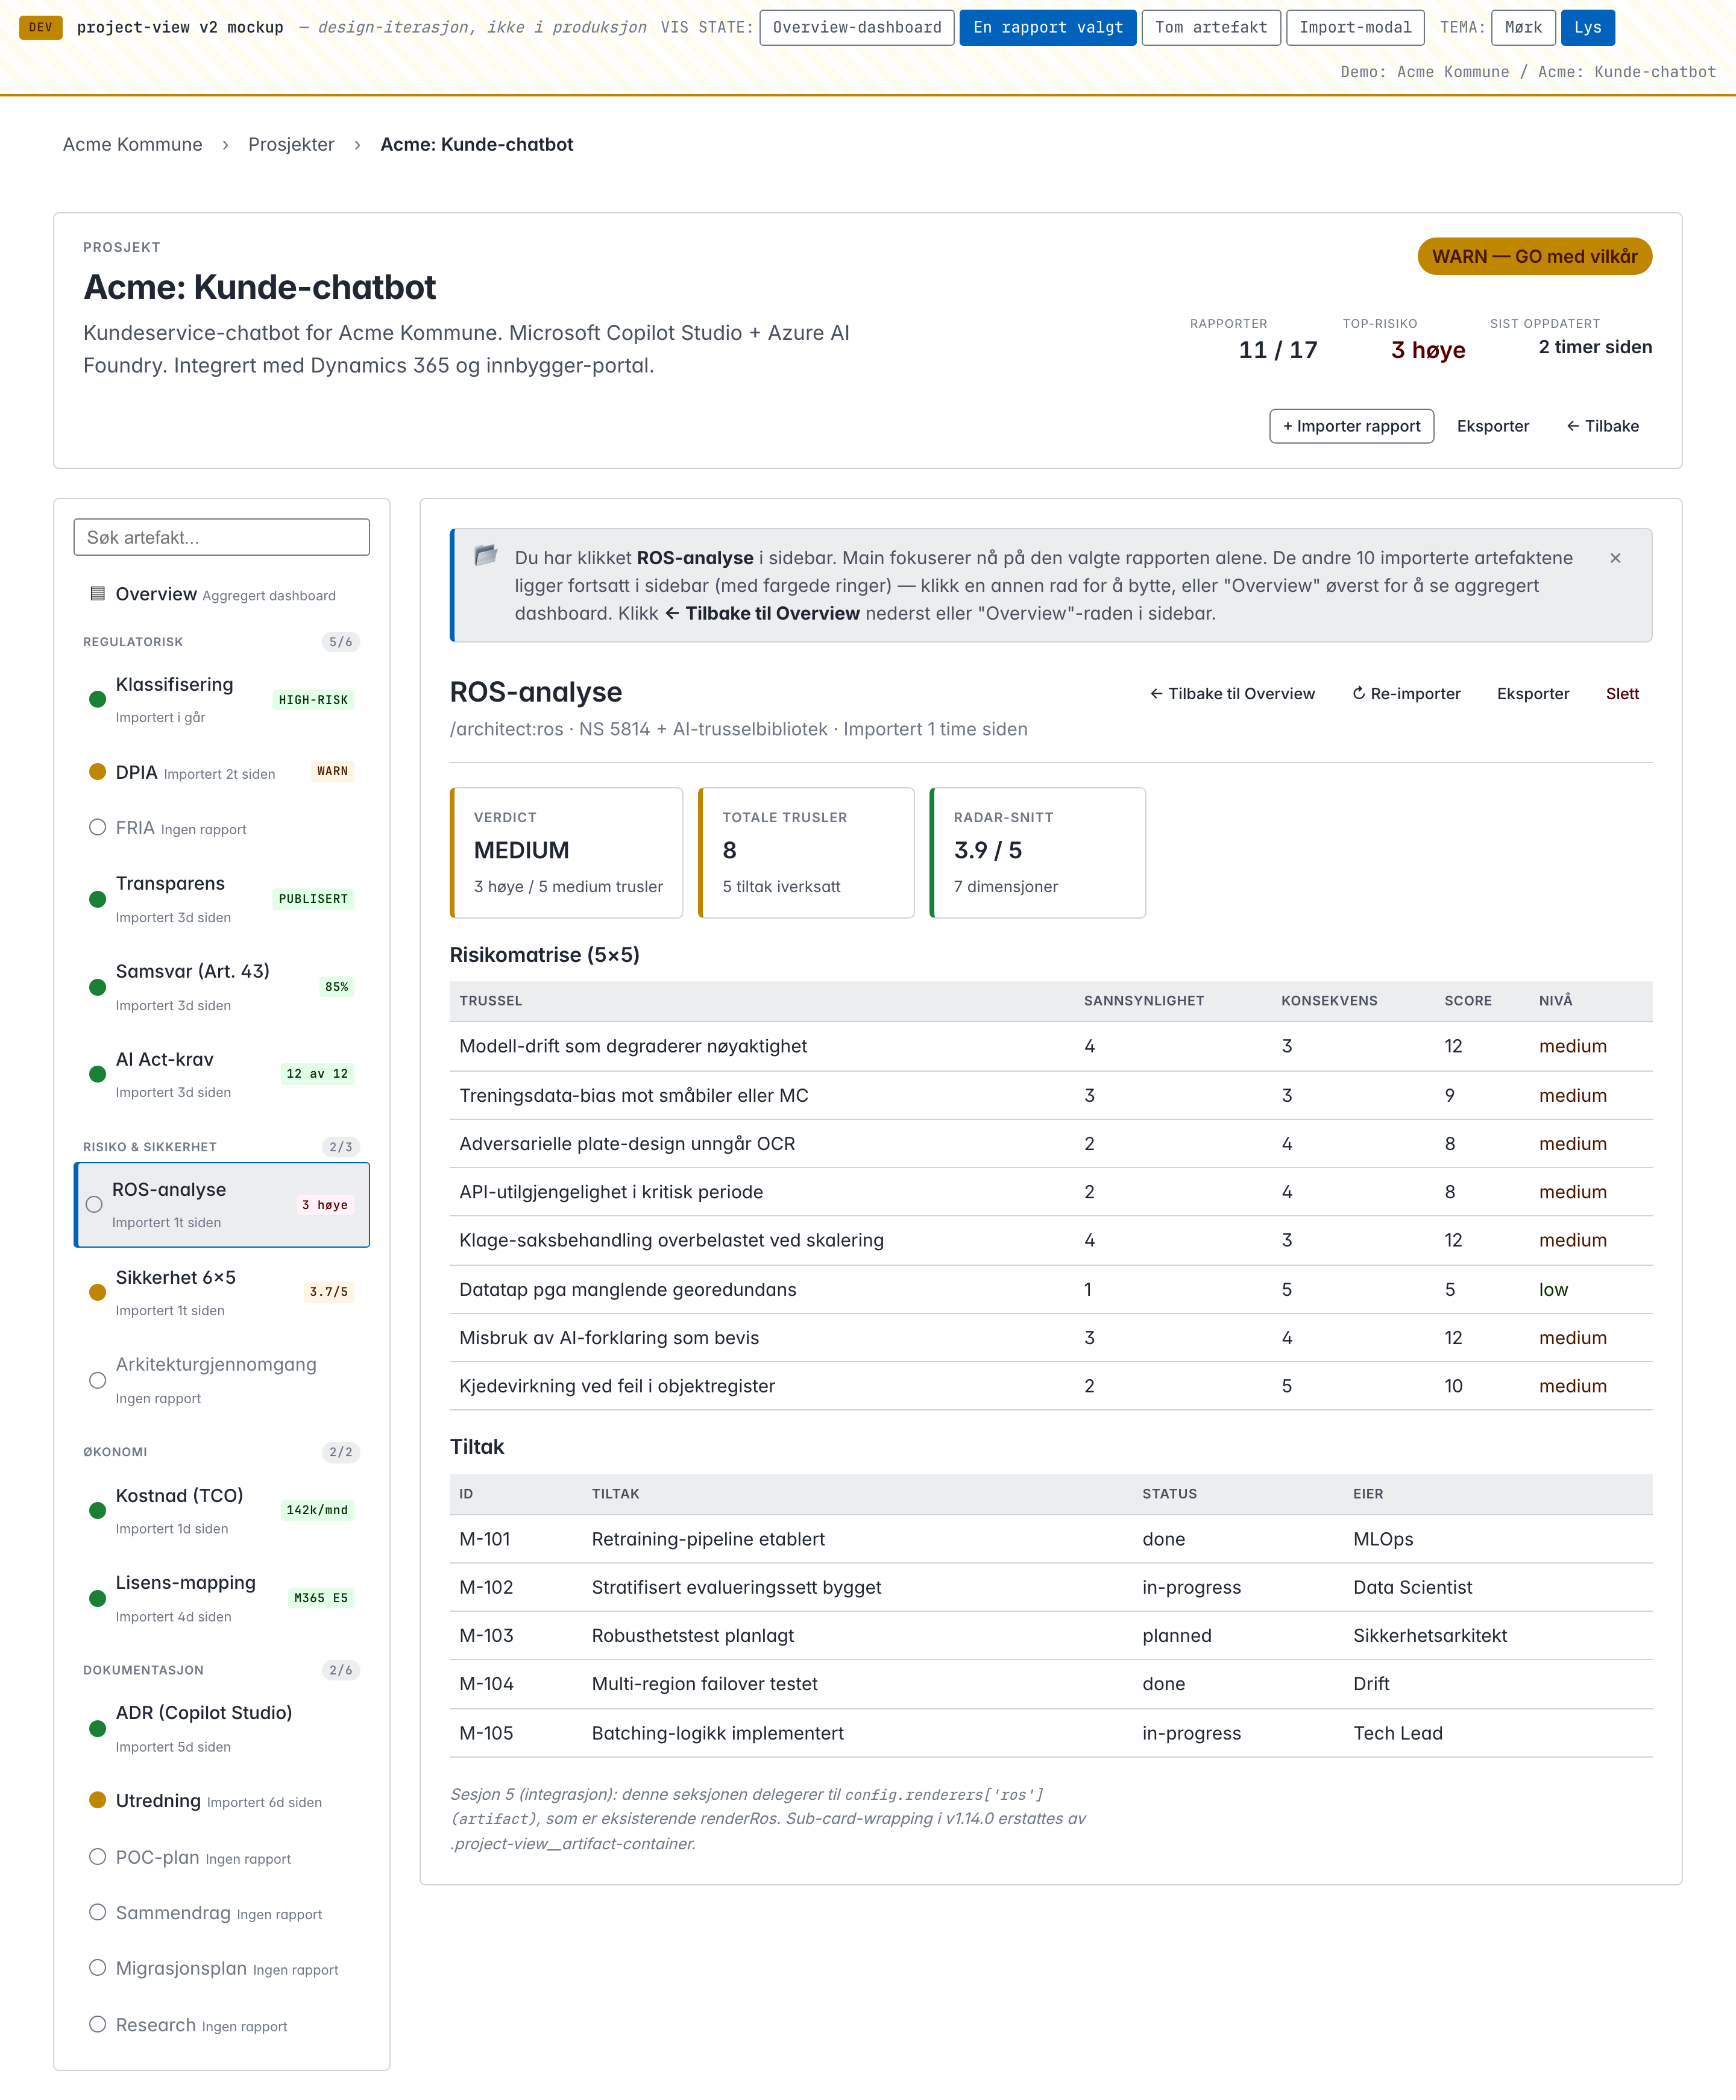Click Tilbake button in project header
1736x2100 pixels.
1602,426
